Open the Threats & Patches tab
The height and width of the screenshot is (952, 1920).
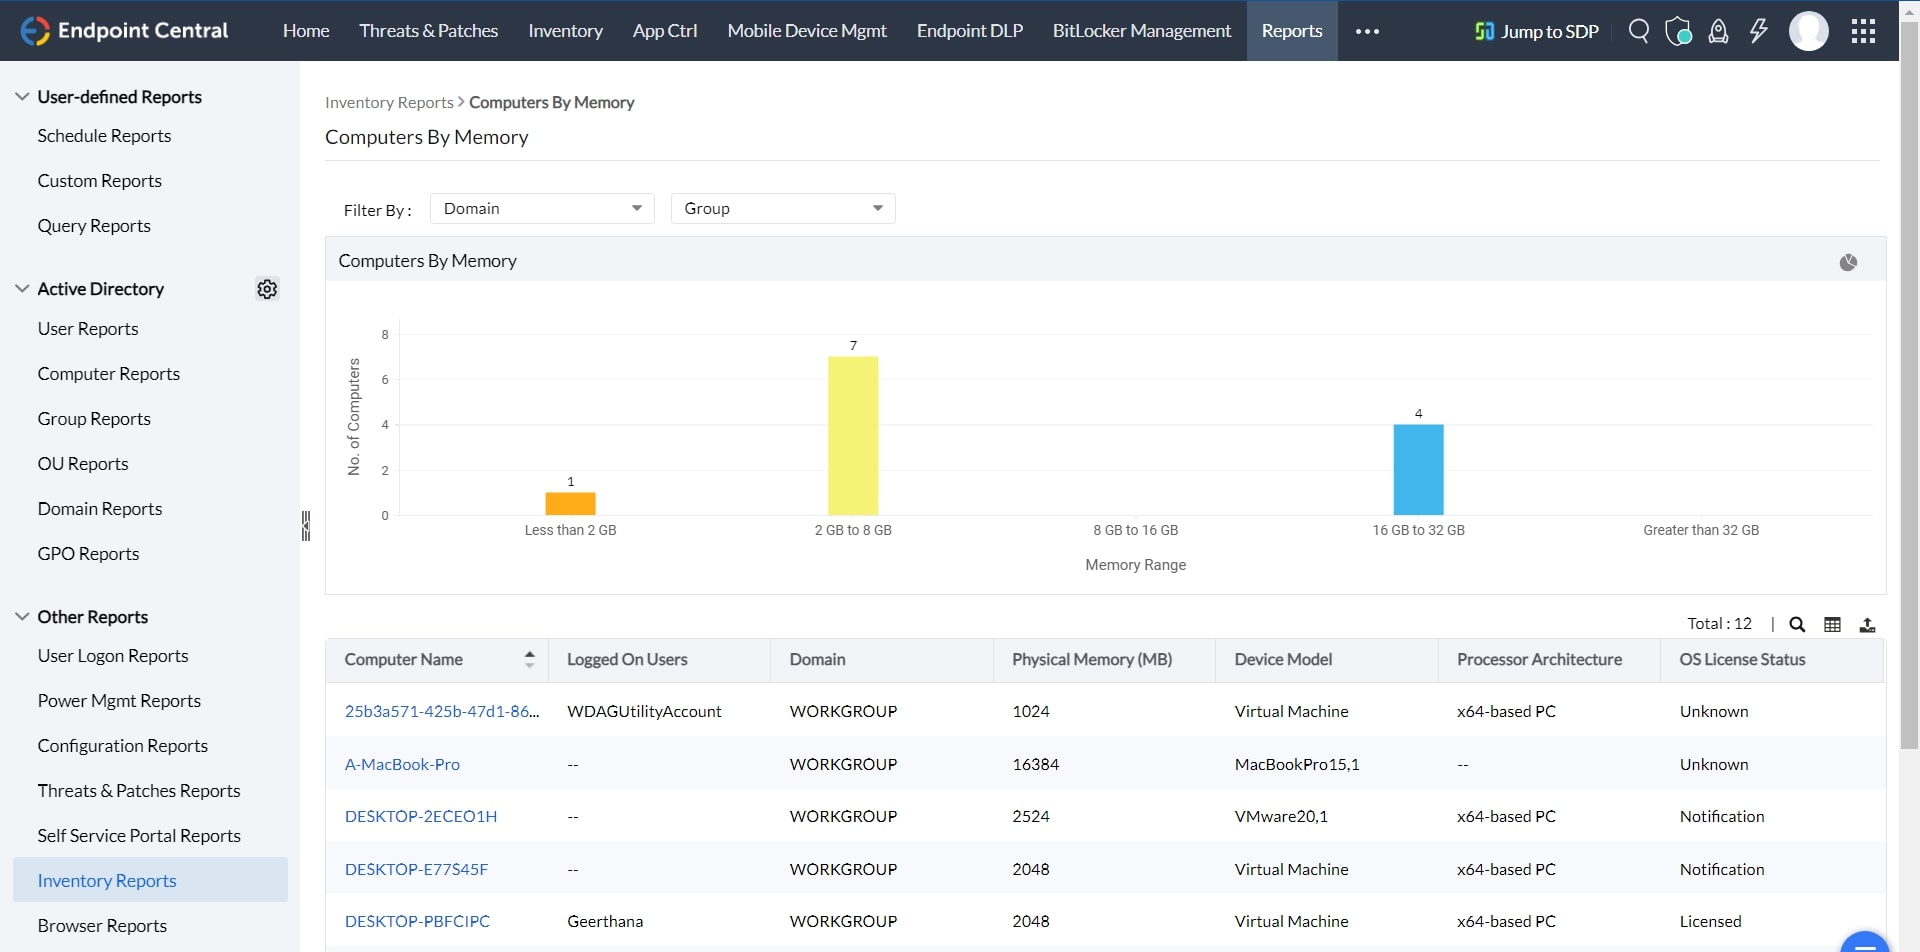click(428, 31)
